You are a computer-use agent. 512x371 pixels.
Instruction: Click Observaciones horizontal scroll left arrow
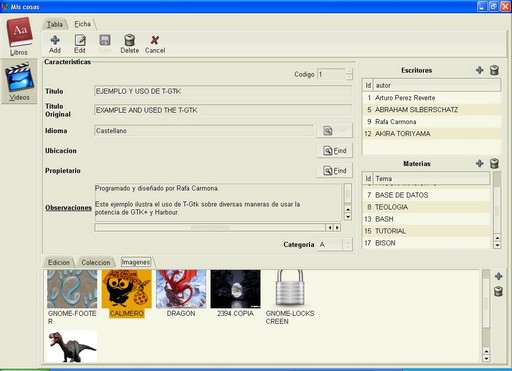click(x=330, y=227)
